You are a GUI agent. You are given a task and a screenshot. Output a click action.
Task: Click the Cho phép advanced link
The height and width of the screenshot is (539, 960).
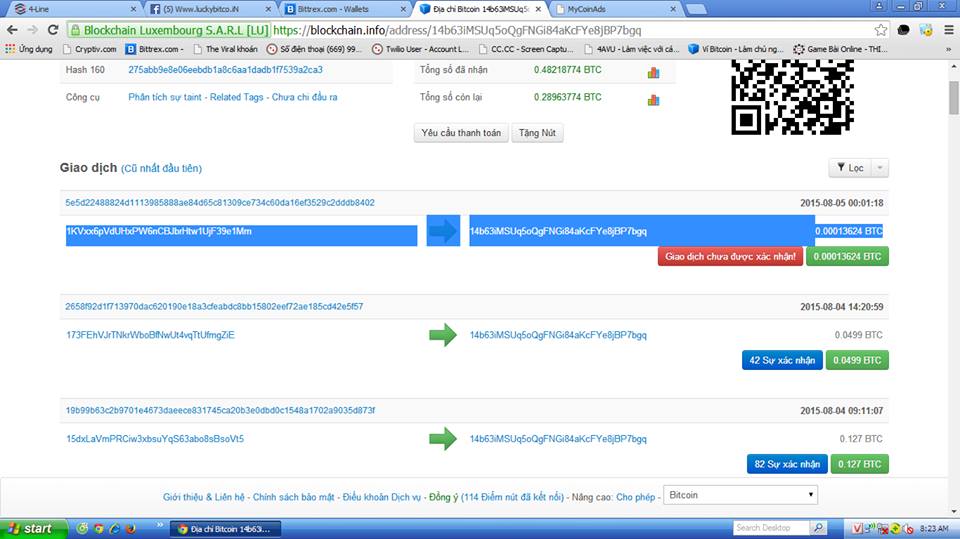click(x=636, y=497)
